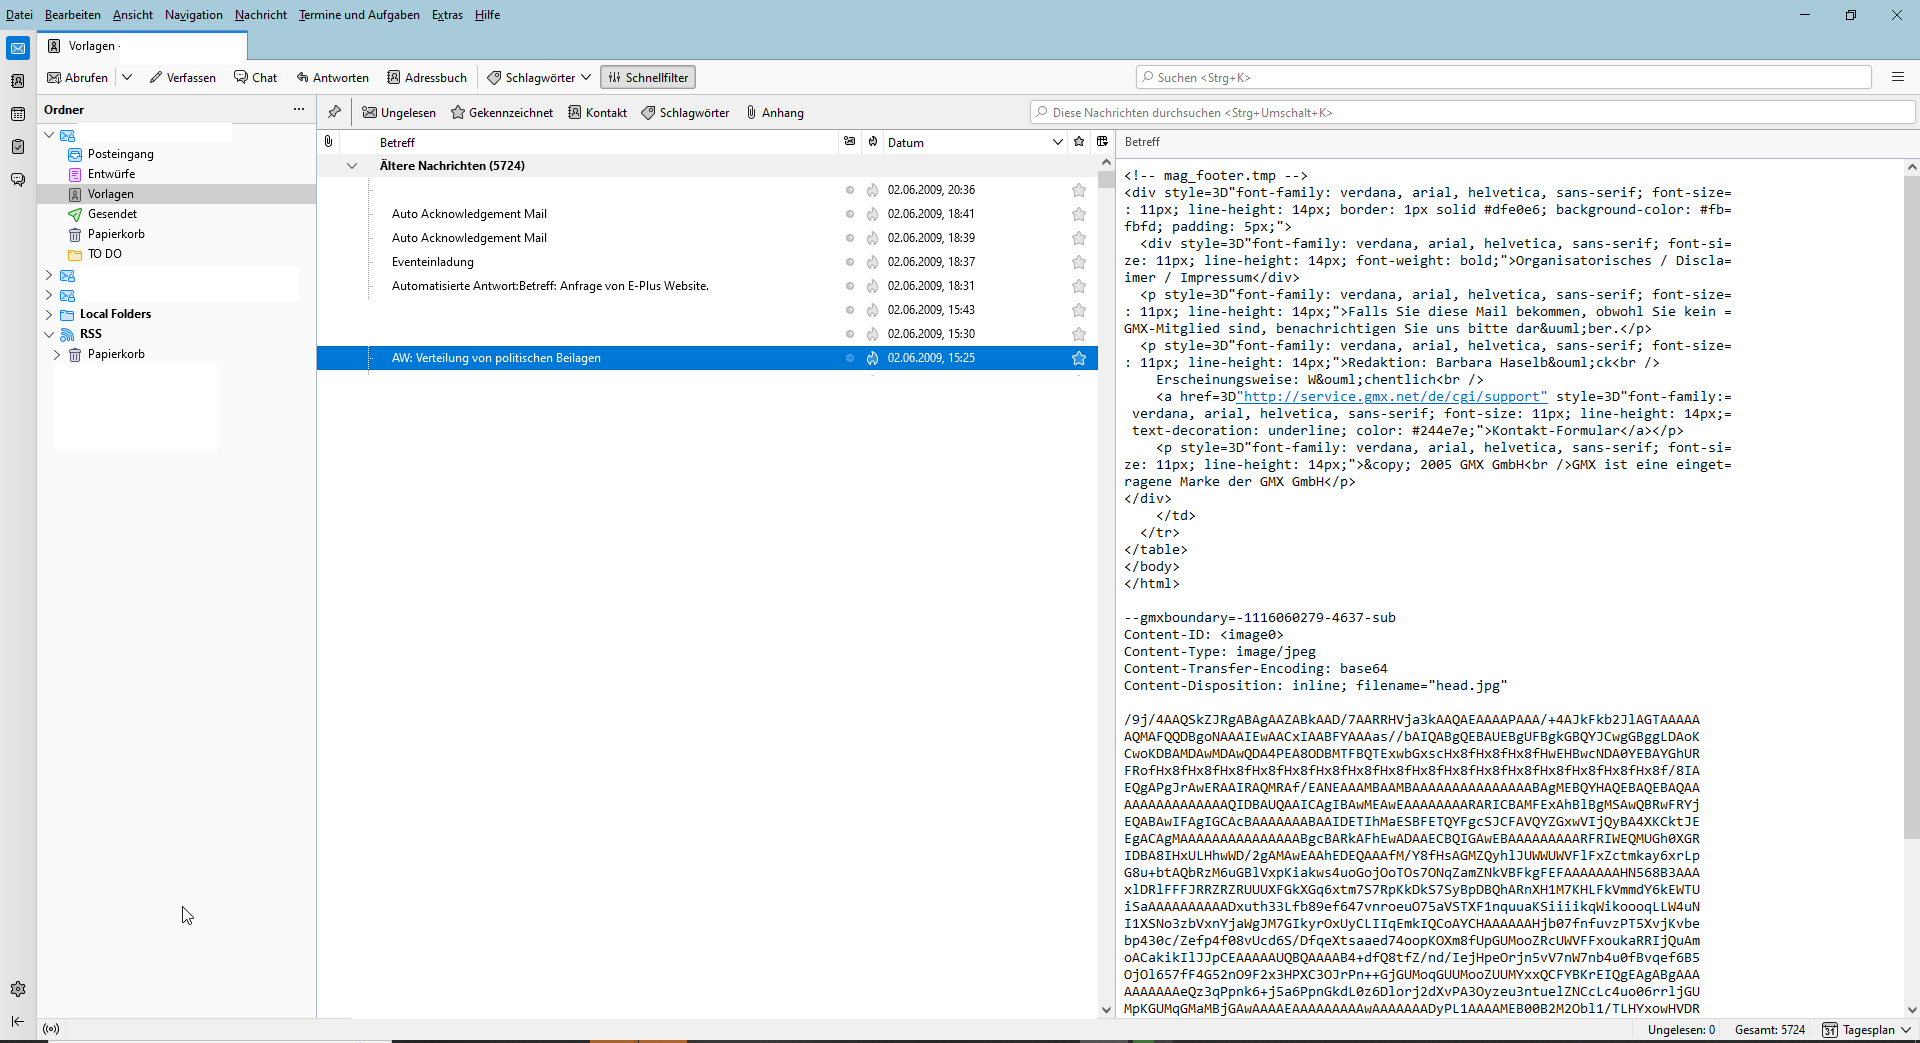
Task: Open the Tasks sidebar icon
Action: click(18, 147)
